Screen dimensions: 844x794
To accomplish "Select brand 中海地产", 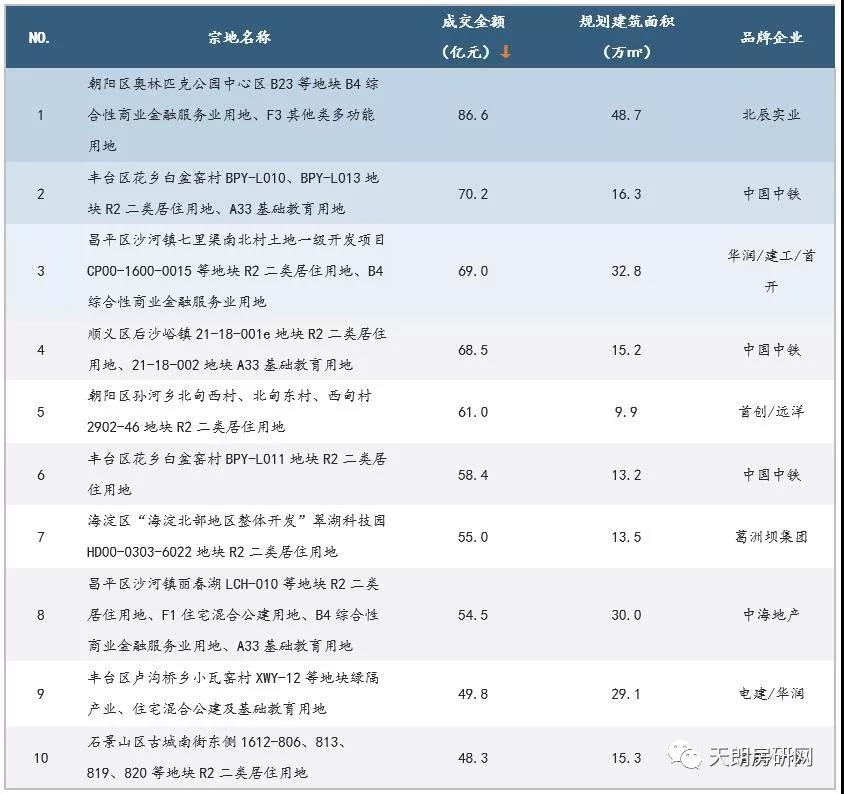I will (x=771, y=615).
